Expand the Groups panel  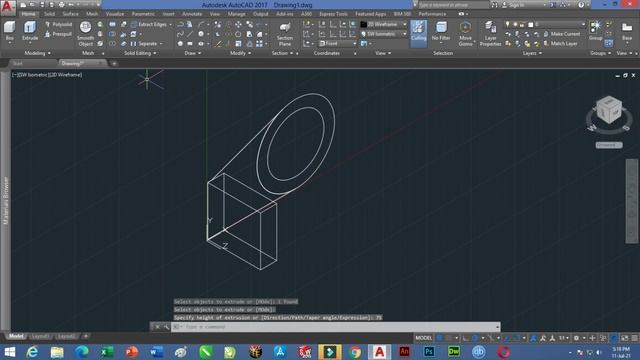(600, 53)
